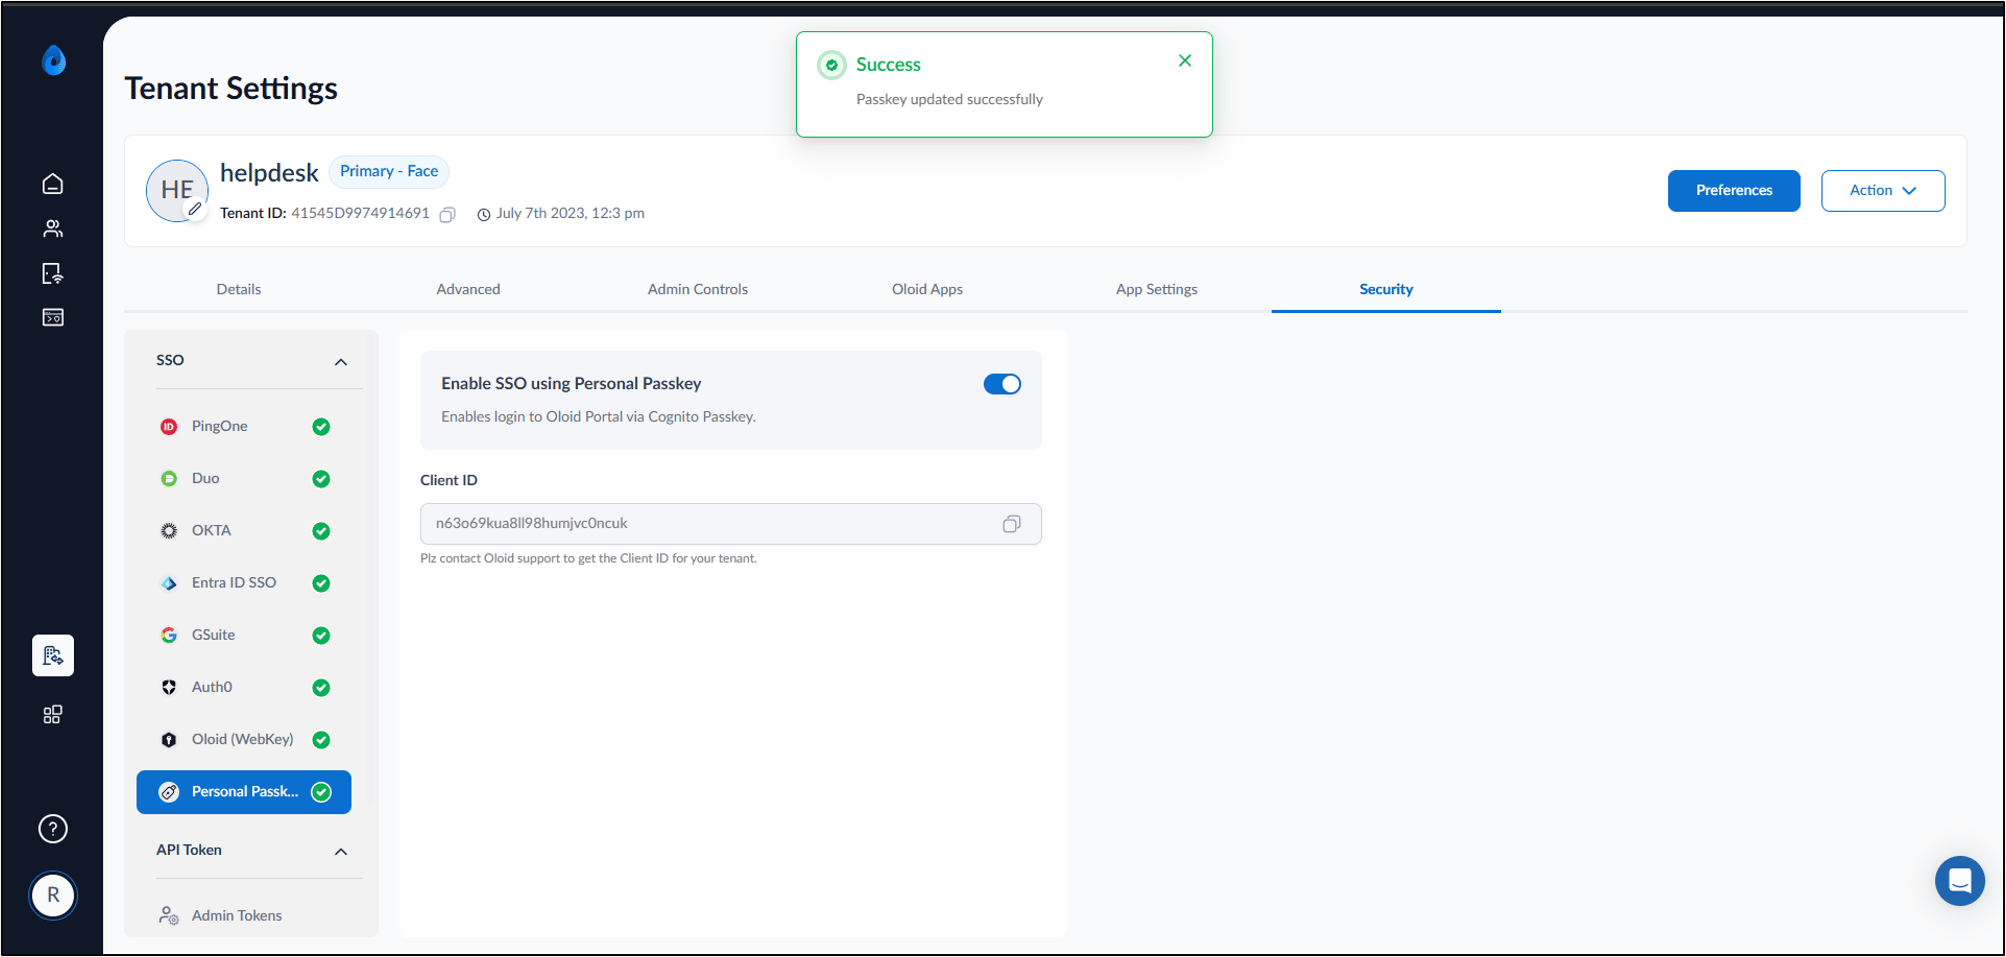Open the Home icon in left sidebar
The width and height of the screenshot is (2006, 957).
click(x=53, y=184)
